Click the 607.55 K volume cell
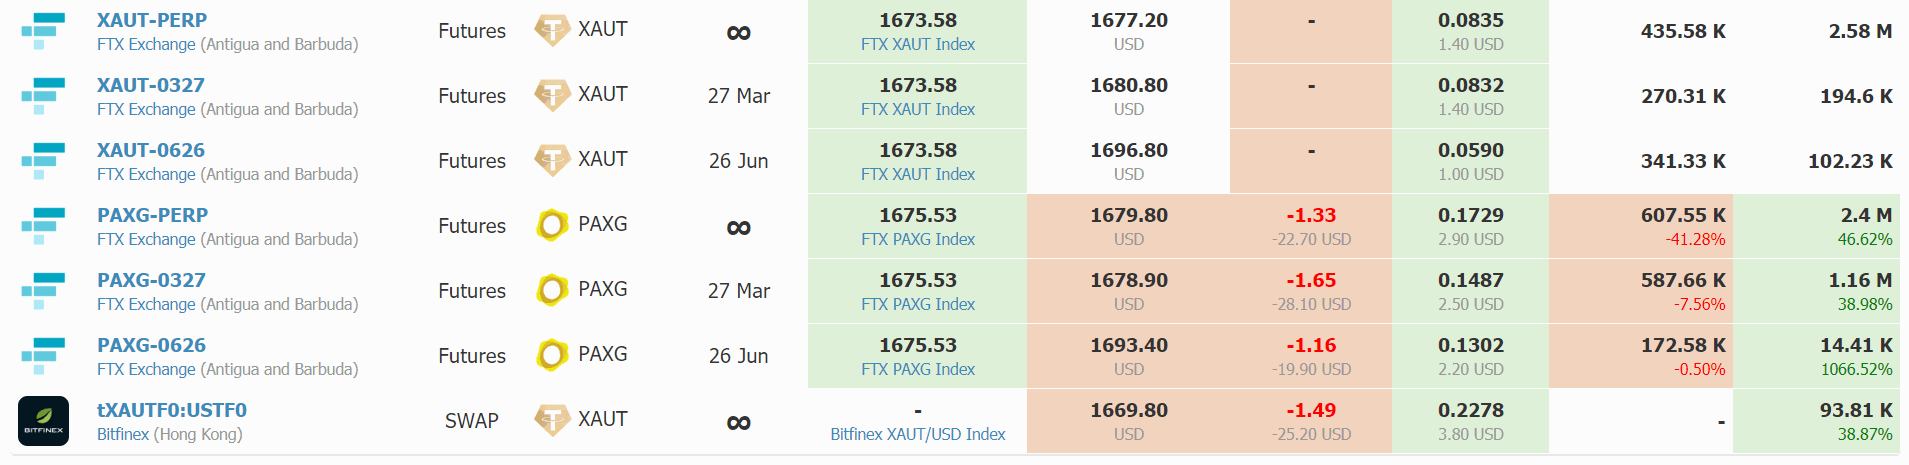The height and width of the screenshot is (465, 1909). [x=1641, y=226]
